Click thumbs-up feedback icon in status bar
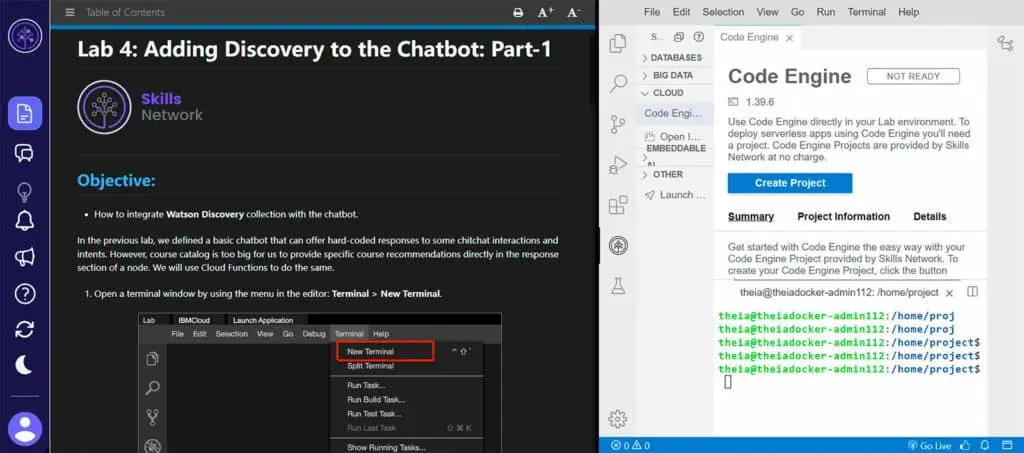 (965, 446)
